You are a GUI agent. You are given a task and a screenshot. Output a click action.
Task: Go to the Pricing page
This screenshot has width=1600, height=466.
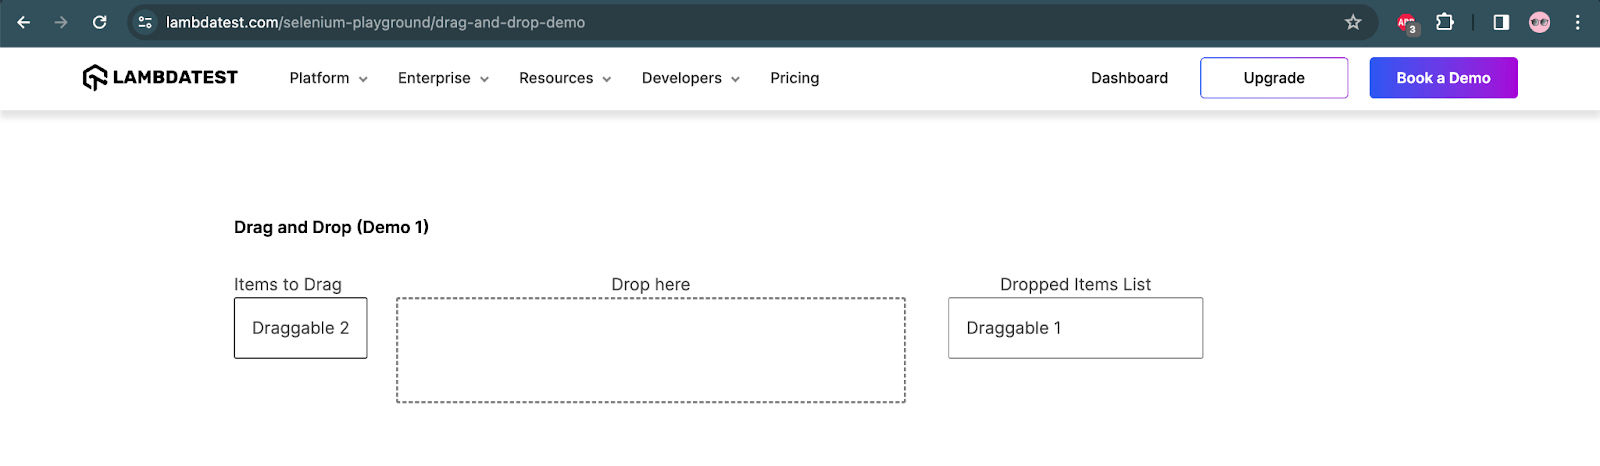click(x=794, y=78)
